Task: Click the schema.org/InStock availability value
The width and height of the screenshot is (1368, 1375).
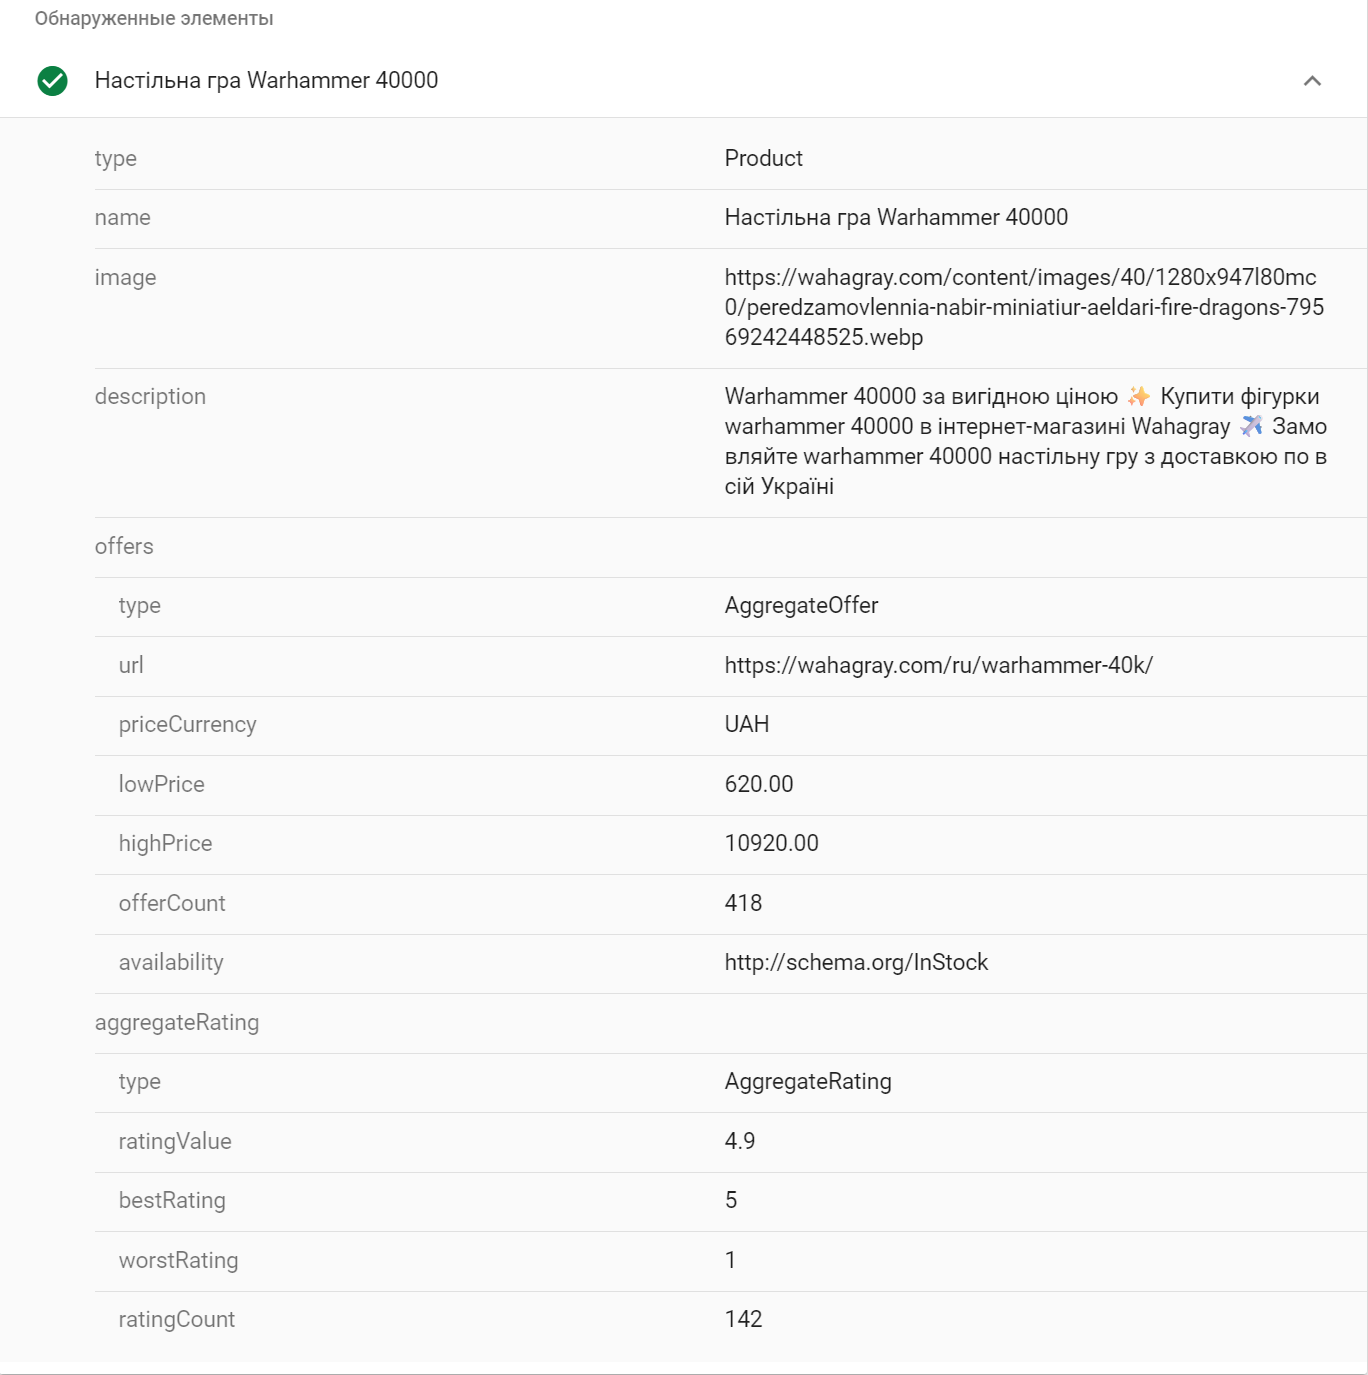Action: 856,962
